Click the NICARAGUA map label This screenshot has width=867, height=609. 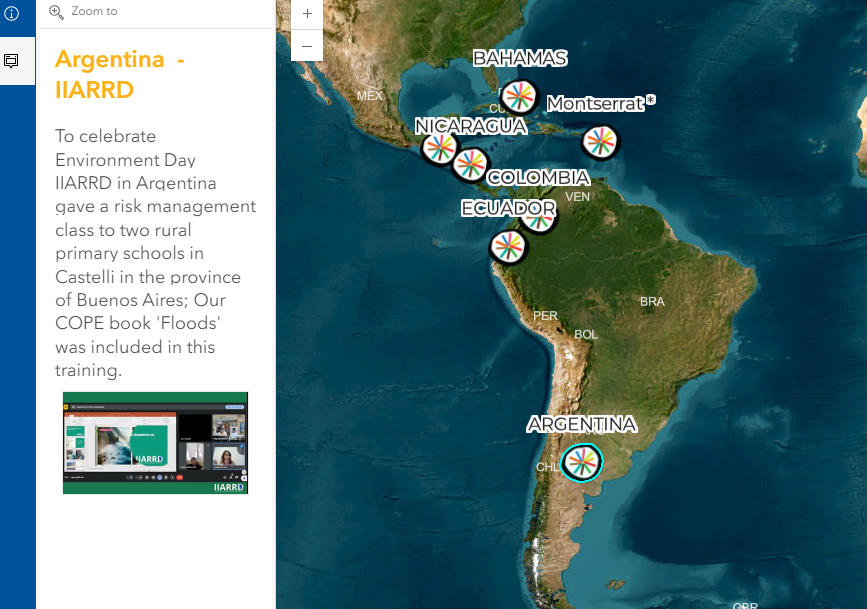coord(471,126)
